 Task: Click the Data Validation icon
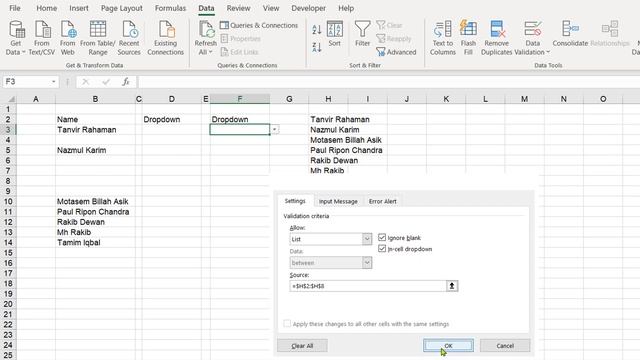(x=532, y=30)
